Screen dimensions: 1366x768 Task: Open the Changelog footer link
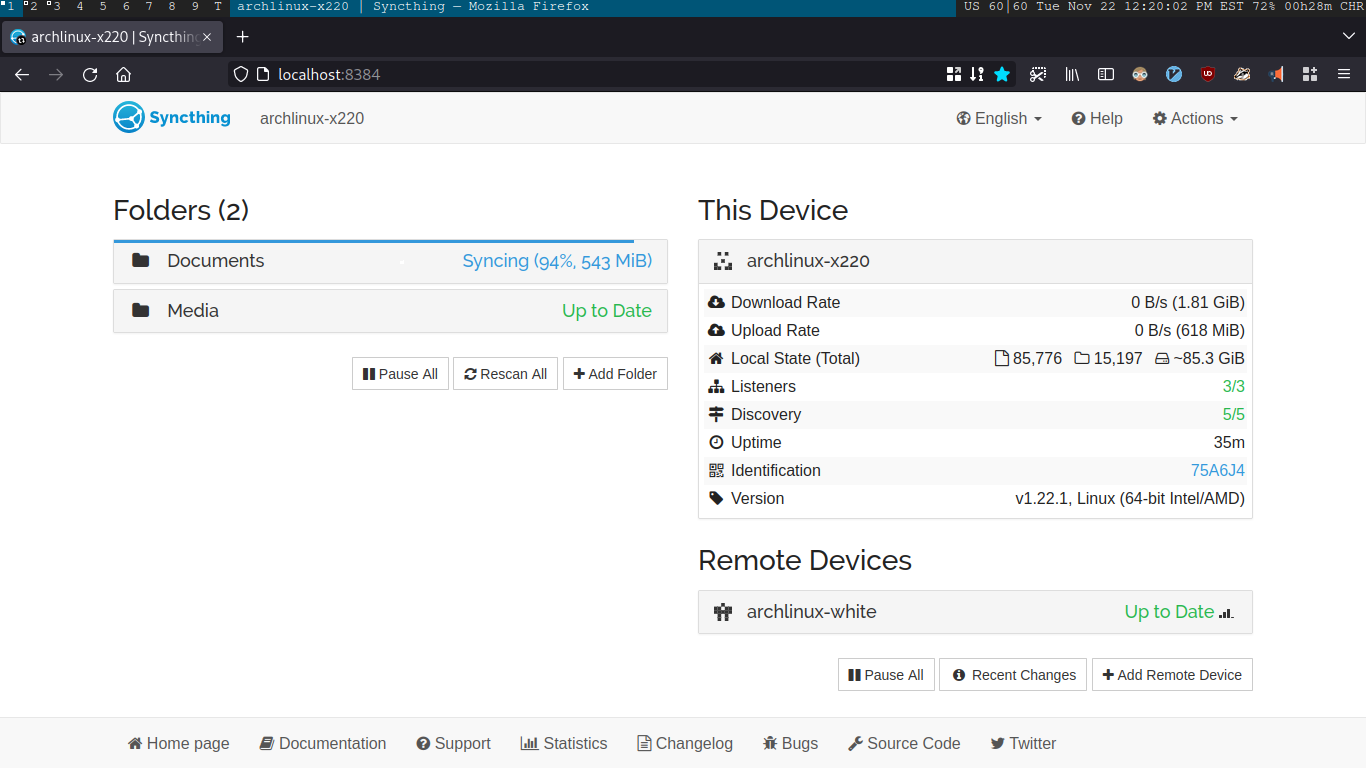point(685,743)
